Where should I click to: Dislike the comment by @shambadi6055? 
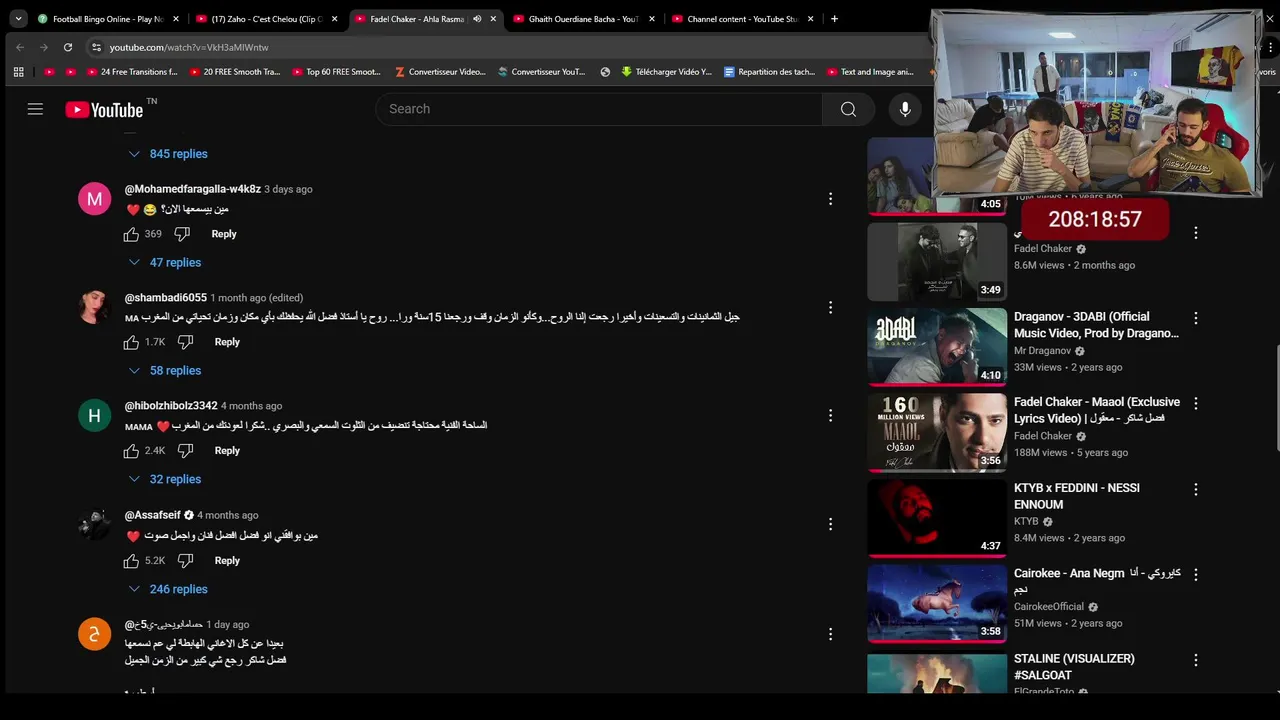[185, 342]
